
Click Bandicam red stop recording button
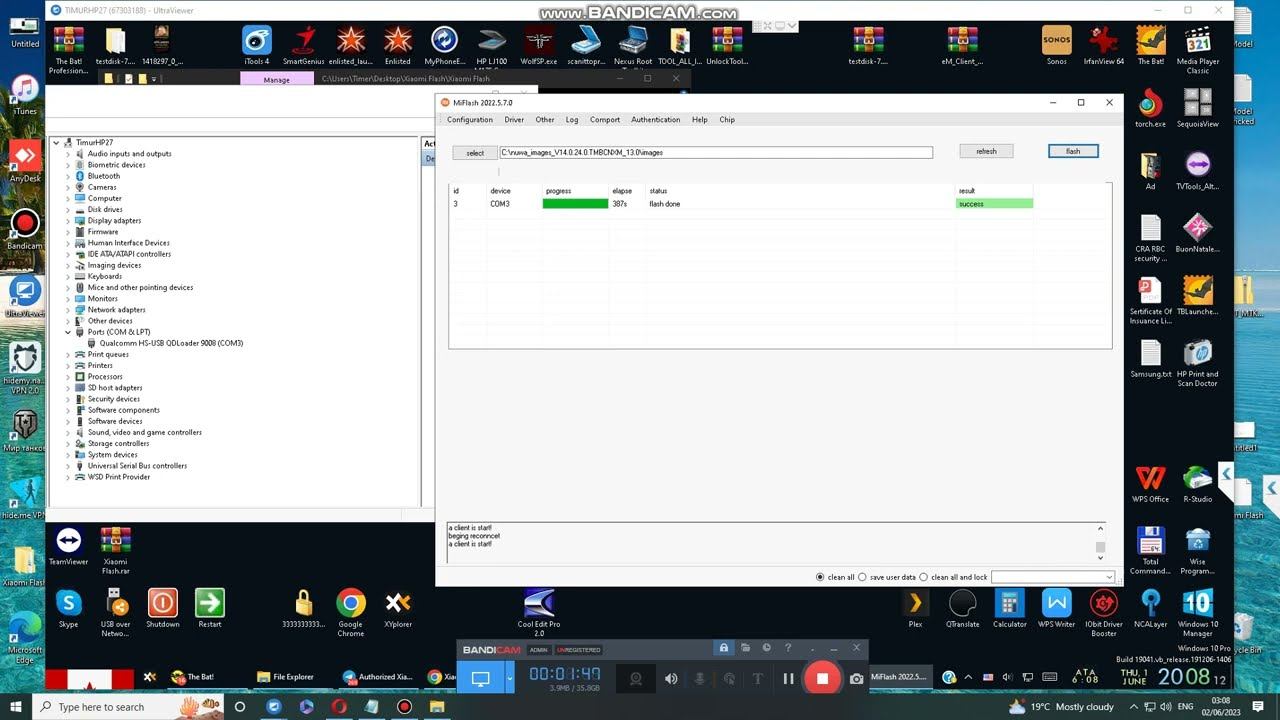pyautogui.click(x=822, y=678)
